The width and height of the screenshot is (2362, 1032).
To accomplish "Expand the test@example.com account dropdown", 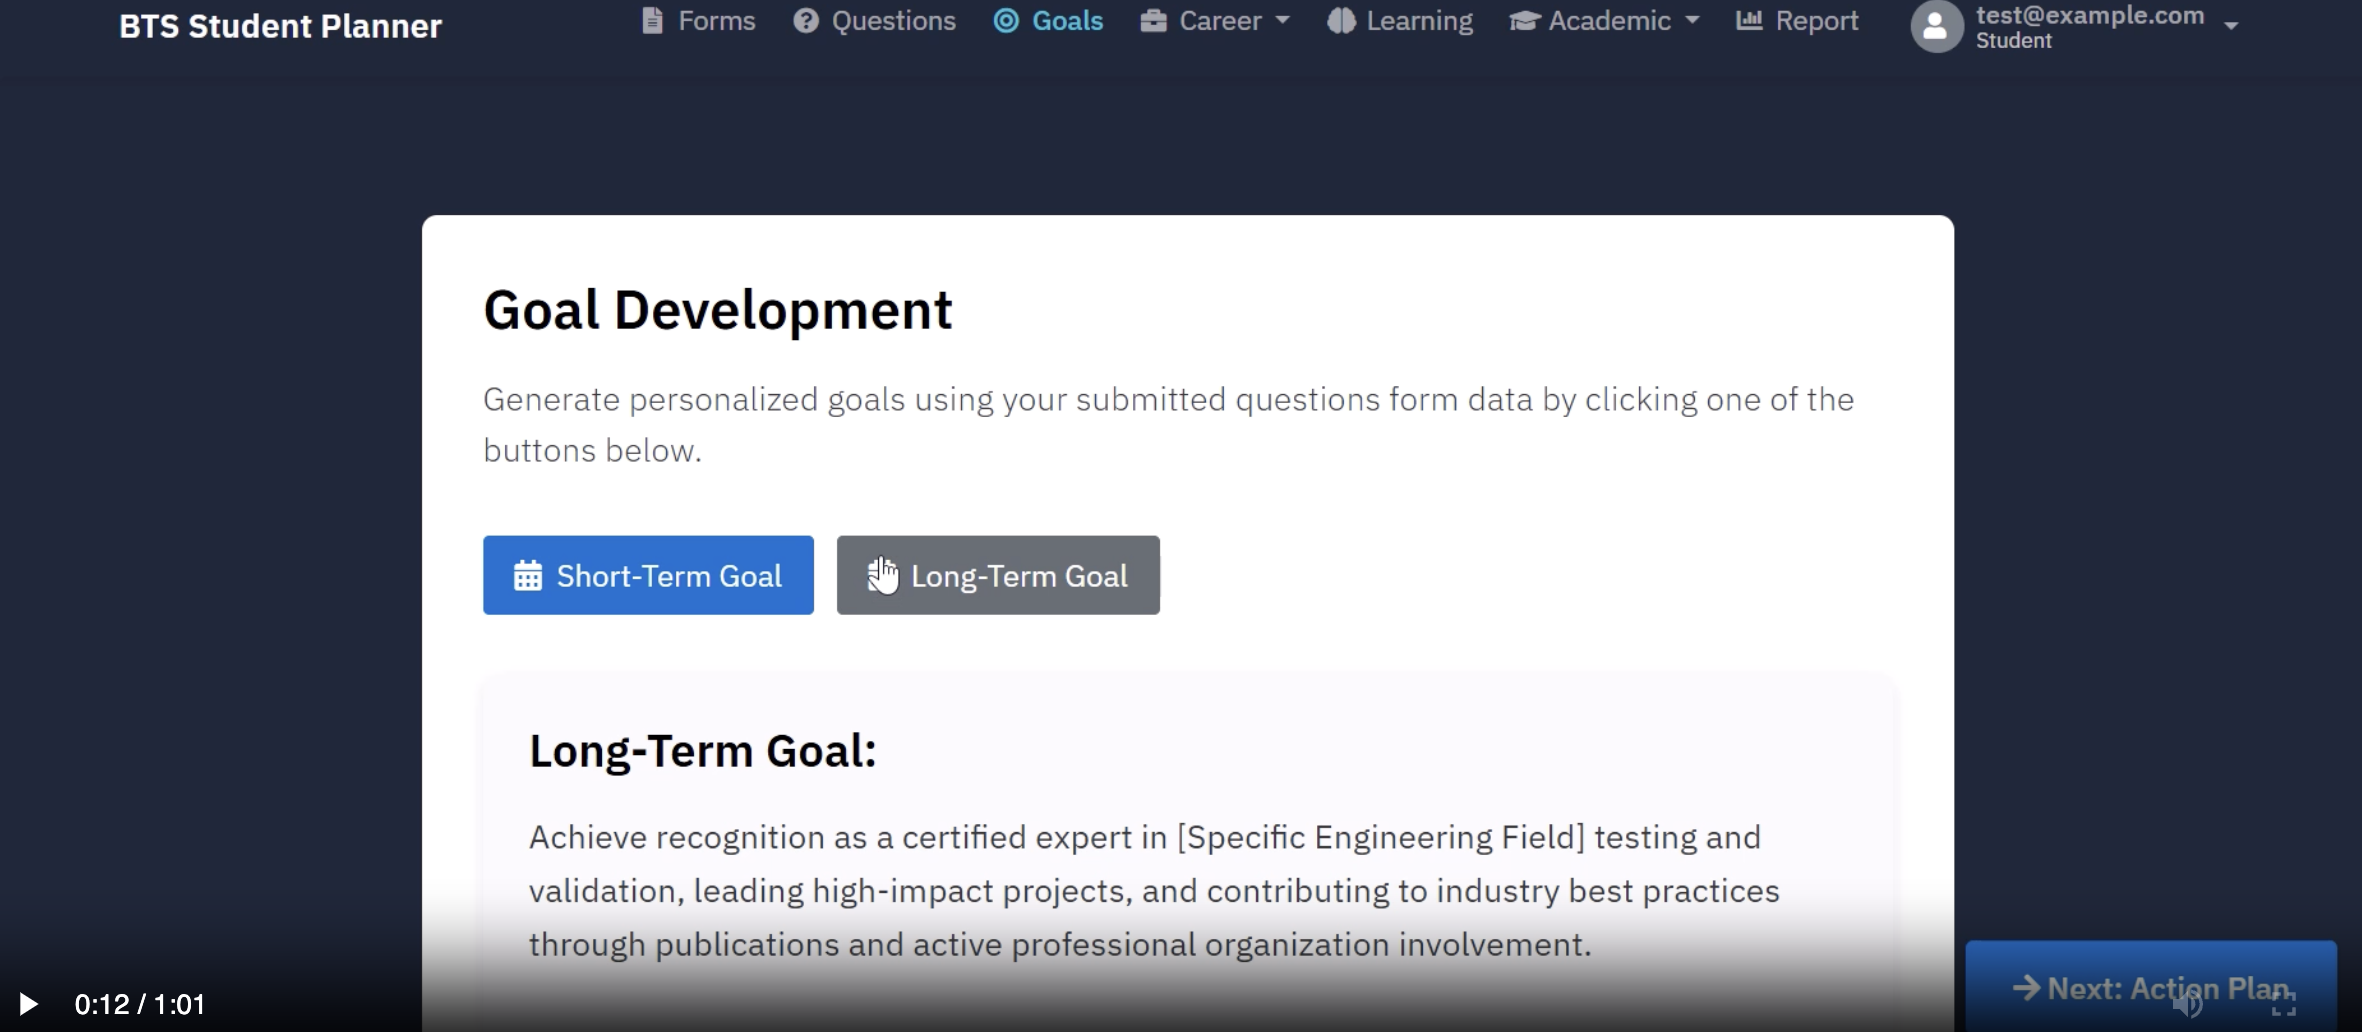I will pyautogui.click(x=2231, y=24).
